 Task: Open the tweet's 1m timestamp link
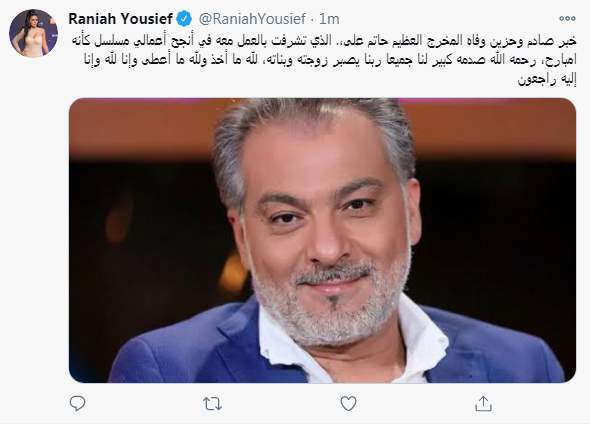[329, 19]
